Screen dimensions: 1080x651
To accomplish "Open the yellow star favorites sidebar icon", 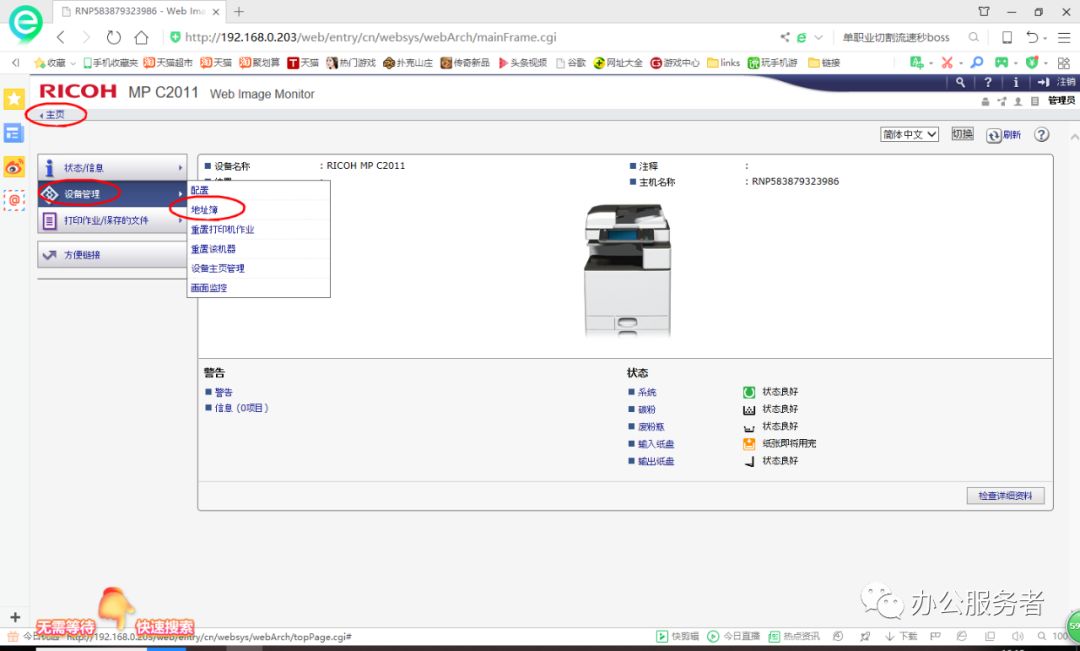I will 14,99.
